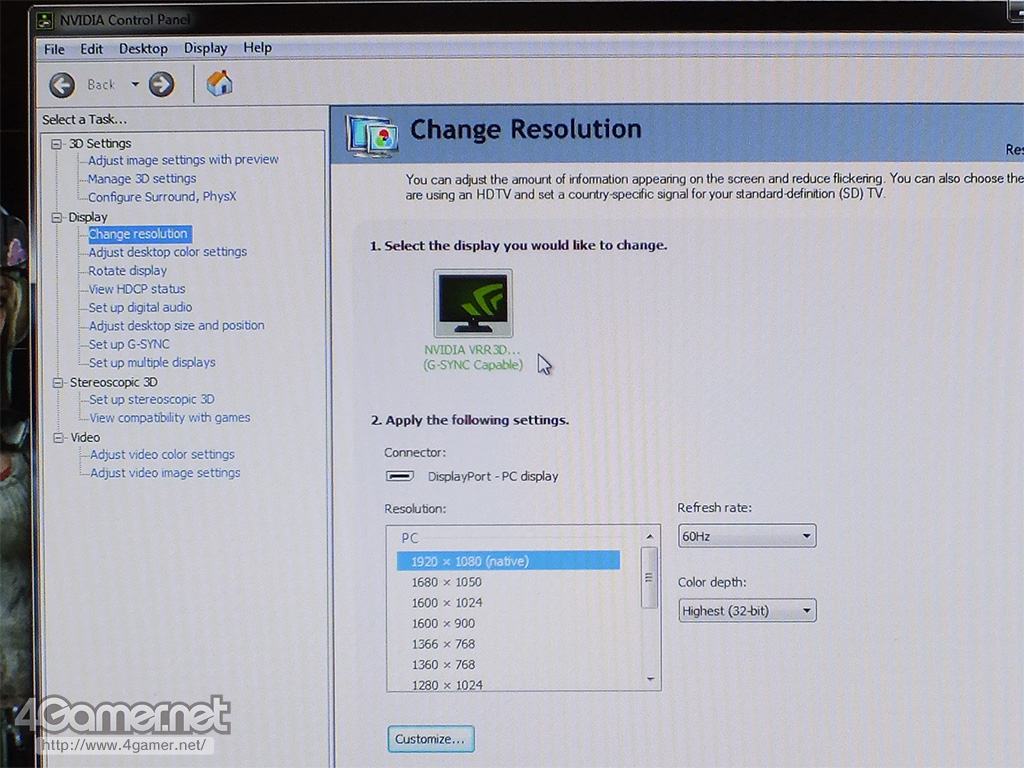Click the DisplayPort connector icon
The width and height of the screenshot is (1024, 768).
pyautogui.click(x=400, y=476)
